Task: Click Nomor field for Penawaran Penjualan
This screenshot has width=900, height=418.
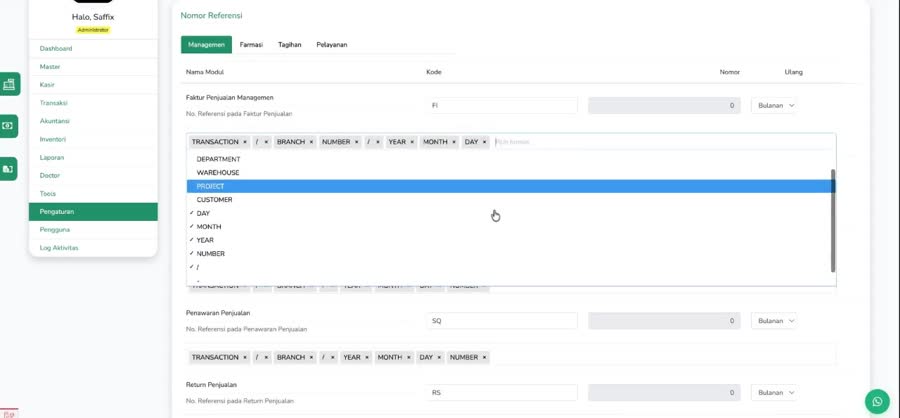Action: coord(664,321)
